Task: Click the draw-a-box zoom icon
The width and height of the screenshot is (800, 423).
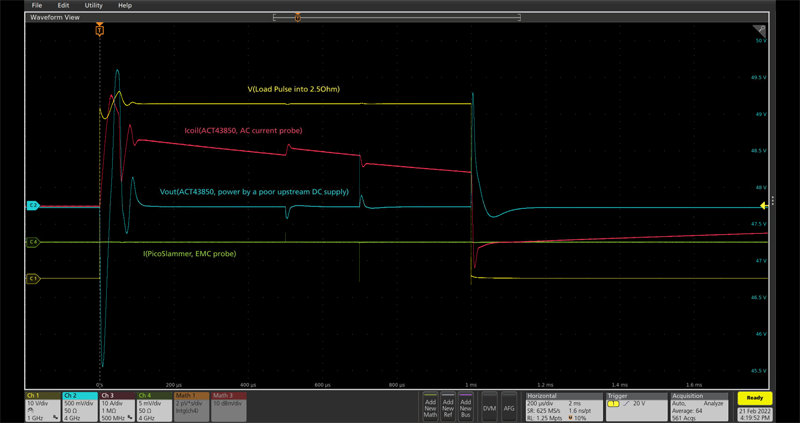Action: 759,30
